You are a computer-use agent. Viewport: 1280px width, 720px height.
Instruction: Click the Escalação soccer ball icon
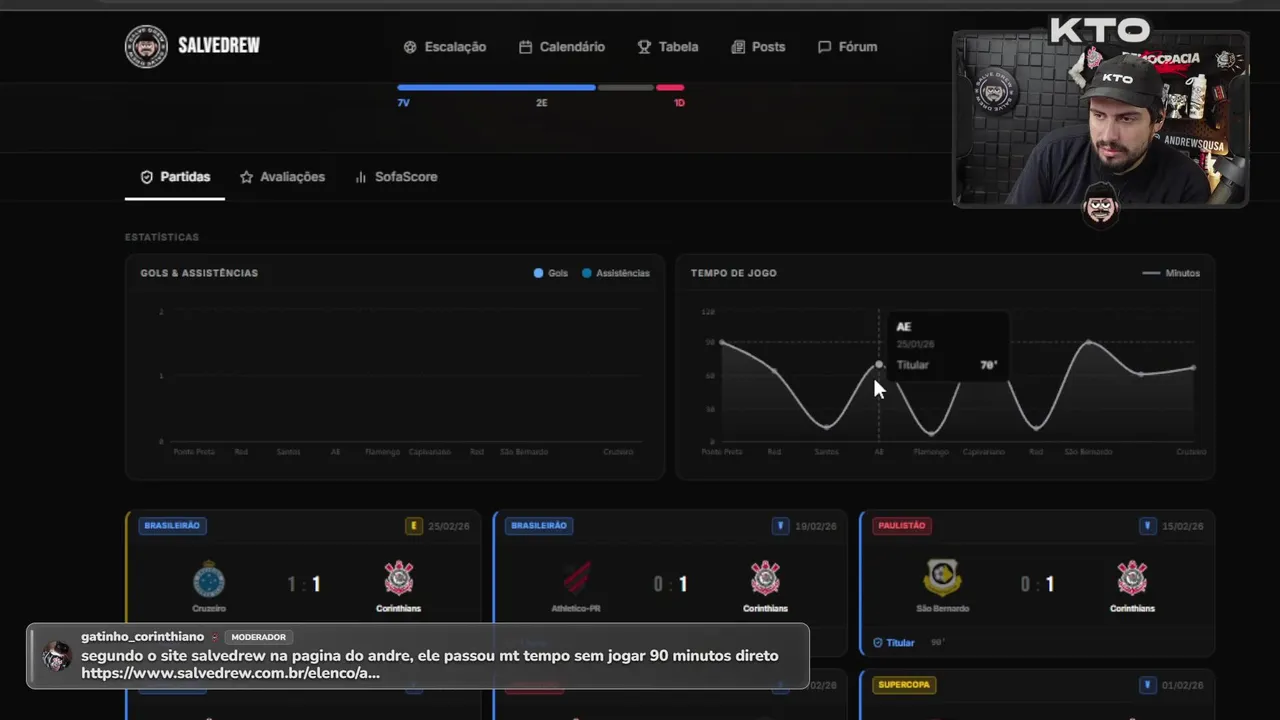pos(410,47)
